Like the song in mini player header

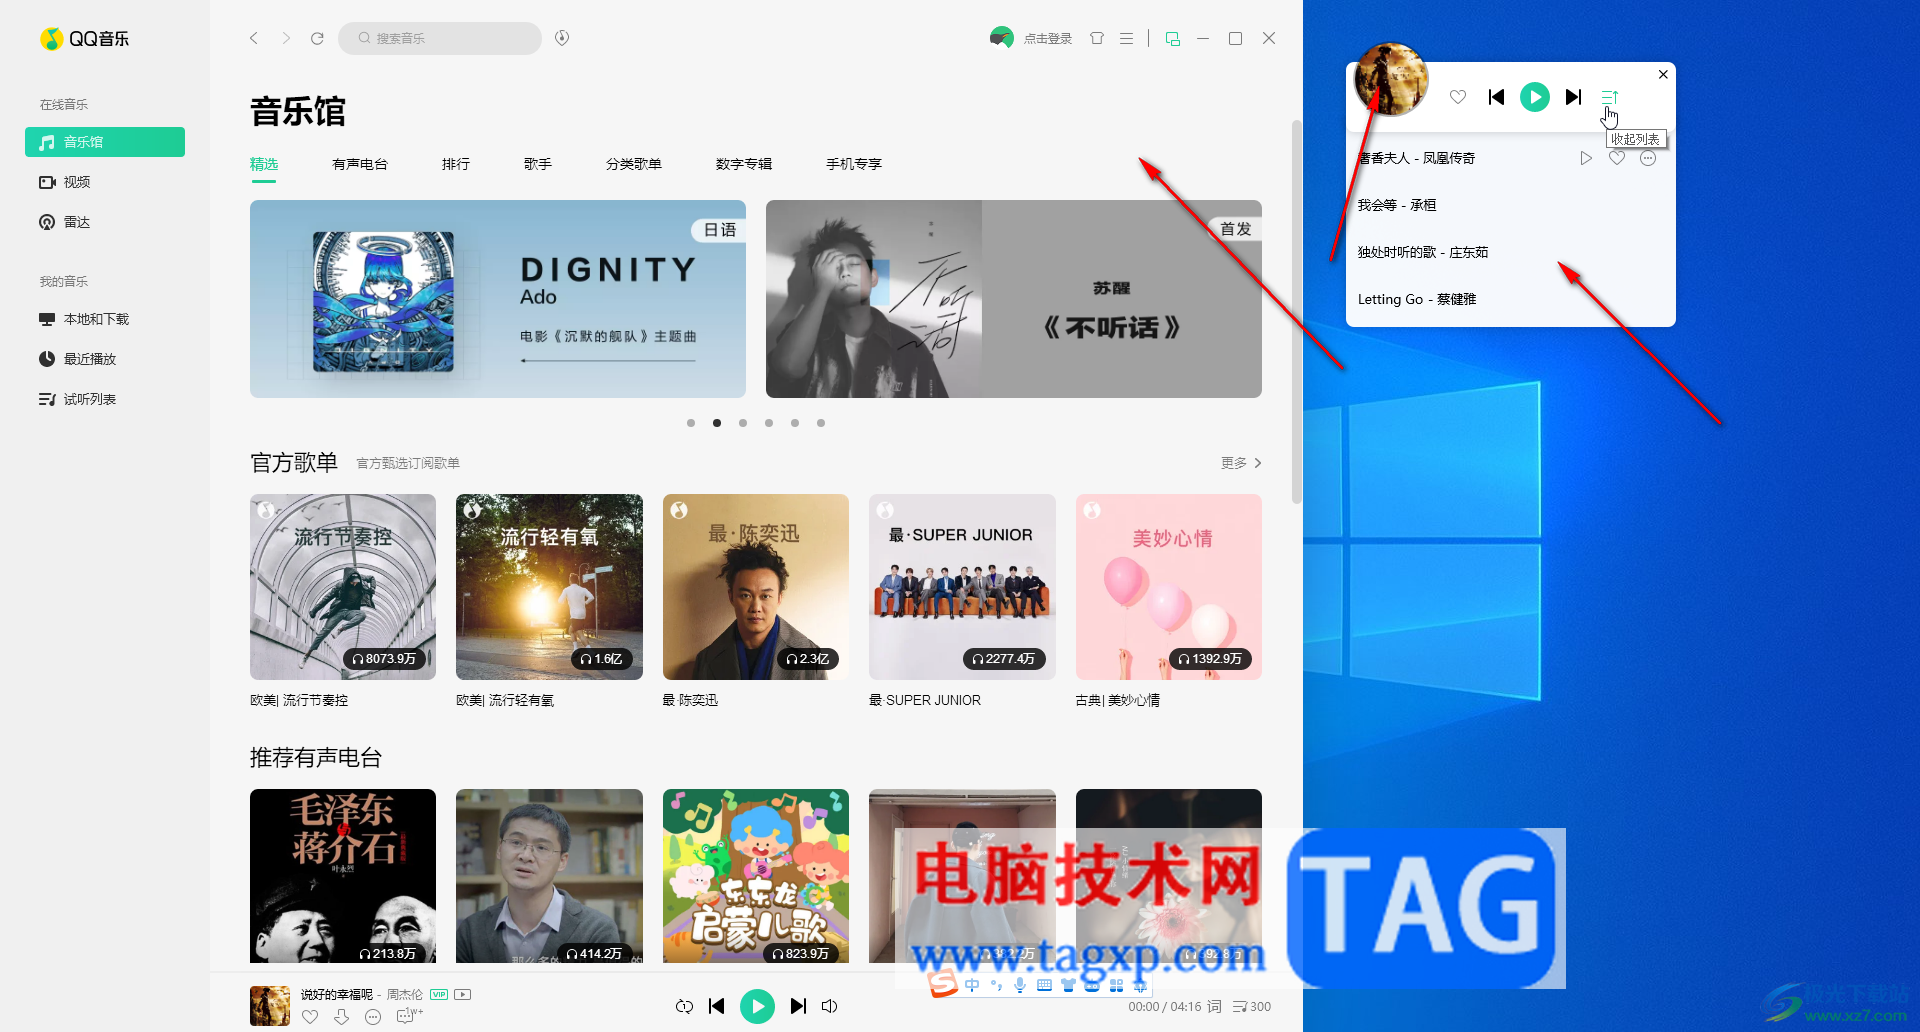pyautogui.click(x=1458, y=97)
